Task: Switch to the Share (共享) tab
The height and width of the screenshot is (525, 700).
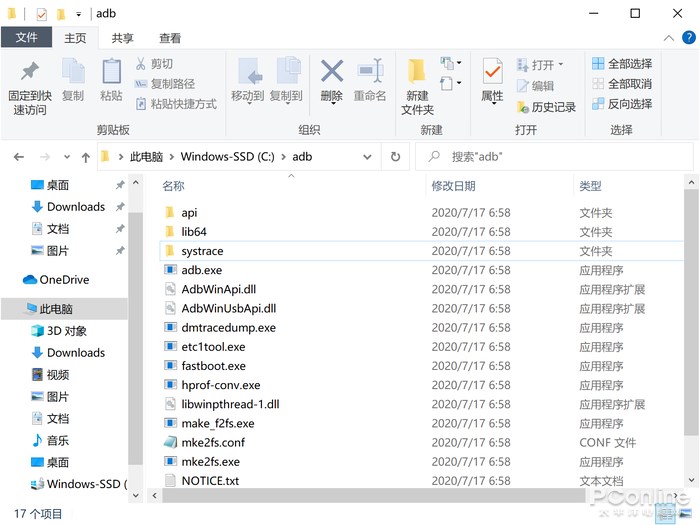Action: pos(123,38)
